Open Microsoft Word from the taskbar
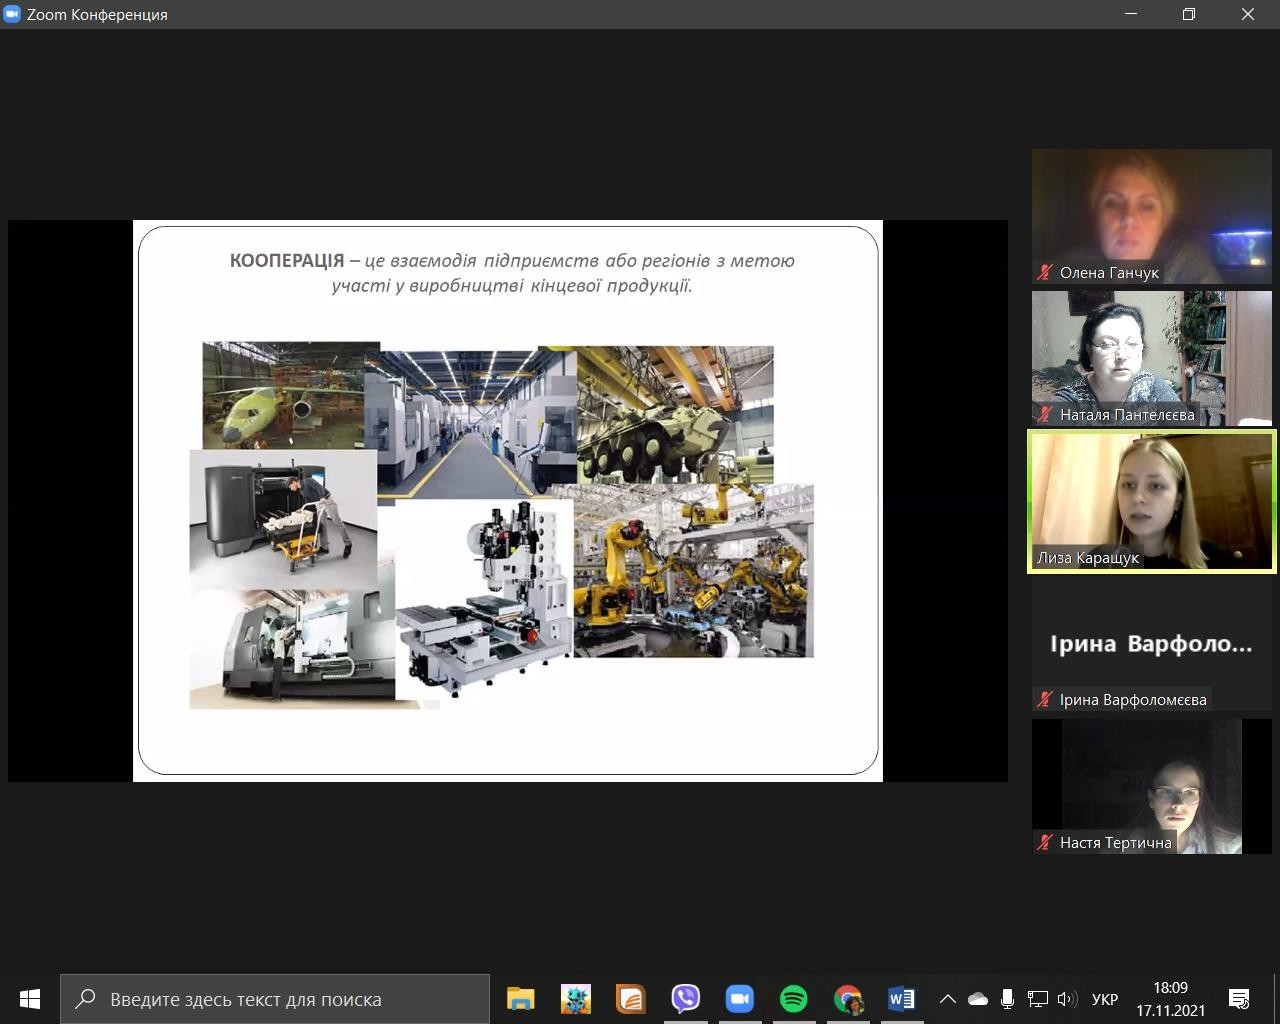Viewport: 1280px width, 1024px height. coord(902,998)
